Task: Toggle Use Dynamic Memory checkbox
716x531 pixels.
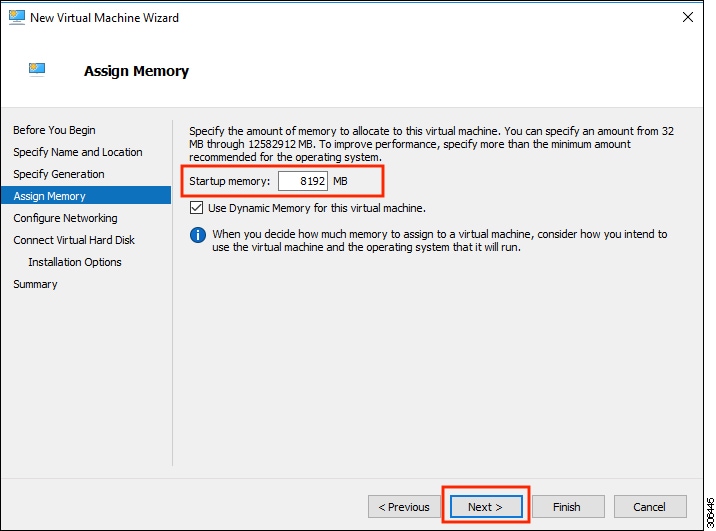Action: coord(196,208)
